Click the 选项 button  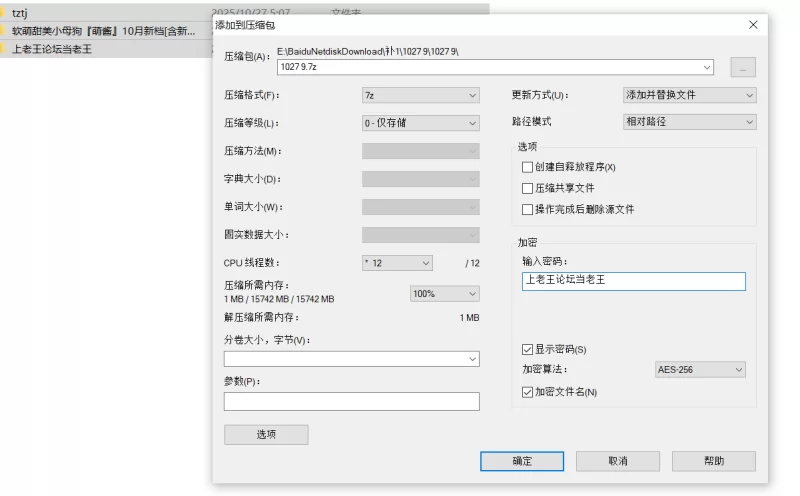[x=266, y=434]
